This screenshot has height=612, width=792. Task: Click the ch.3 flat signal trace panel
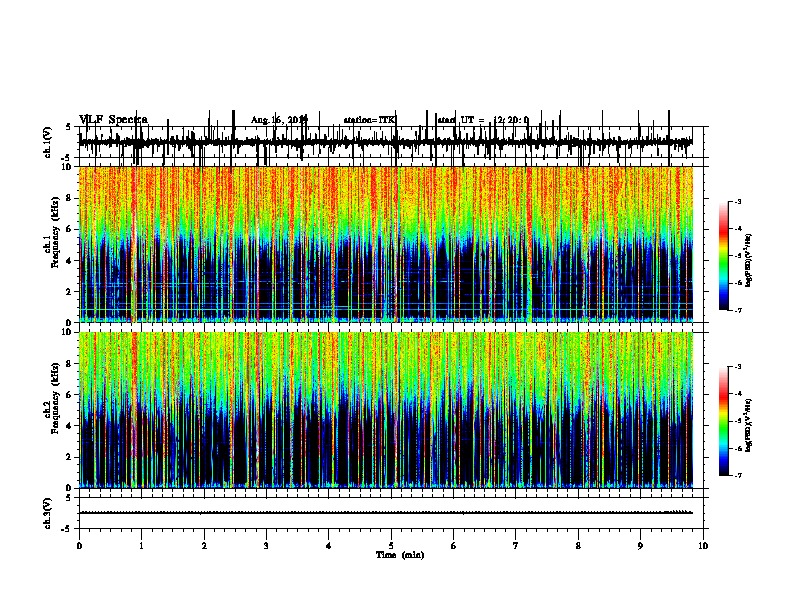click(x=391, y=513)
